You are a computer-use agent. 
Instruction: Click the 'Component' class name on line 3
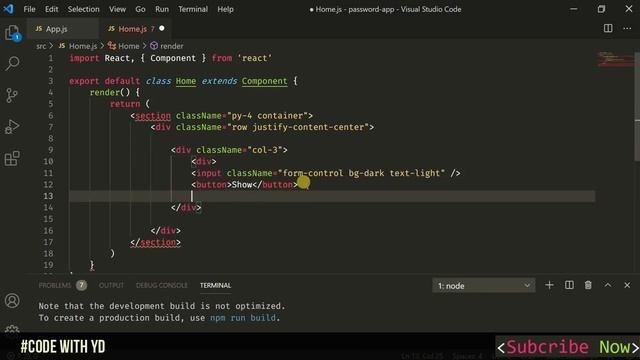pos(264,81)
